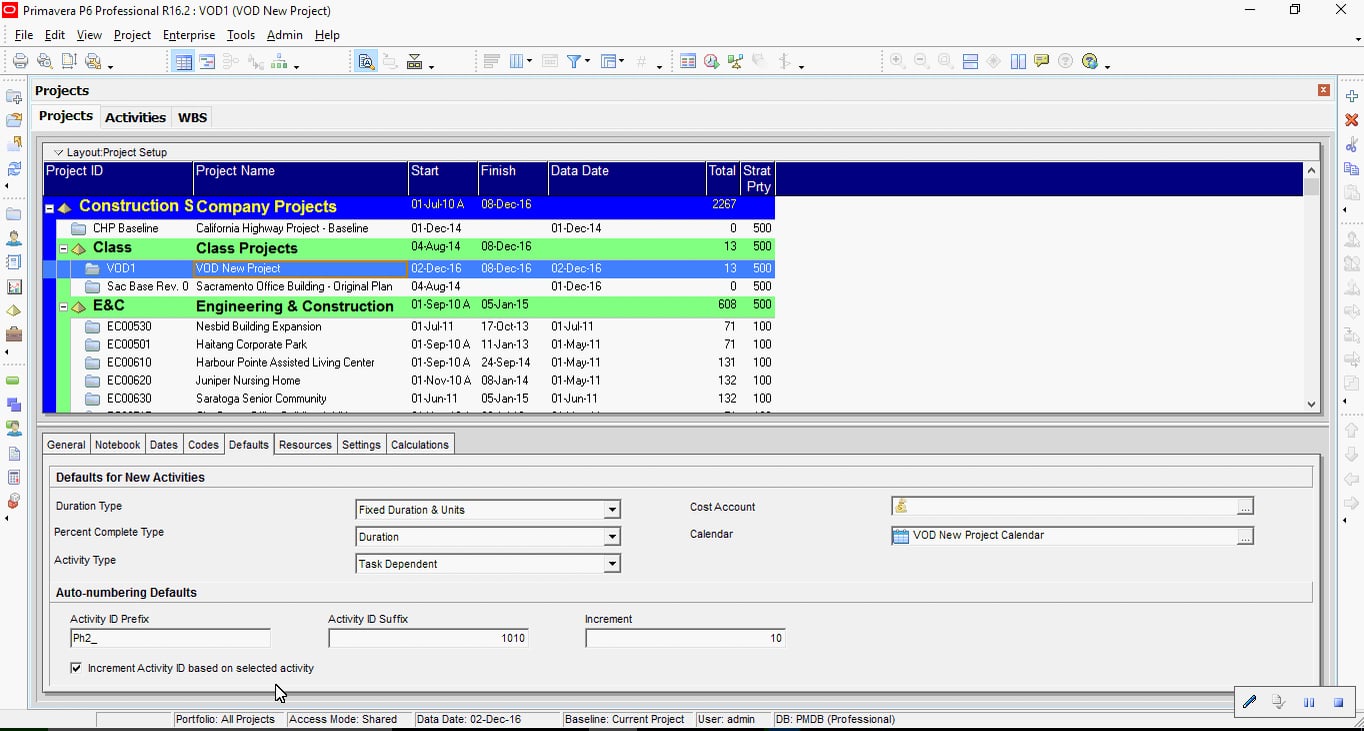Click the stop icon in floating toolbar
The height and width of the screenshot is (731, 1364).
(1338, 702)
